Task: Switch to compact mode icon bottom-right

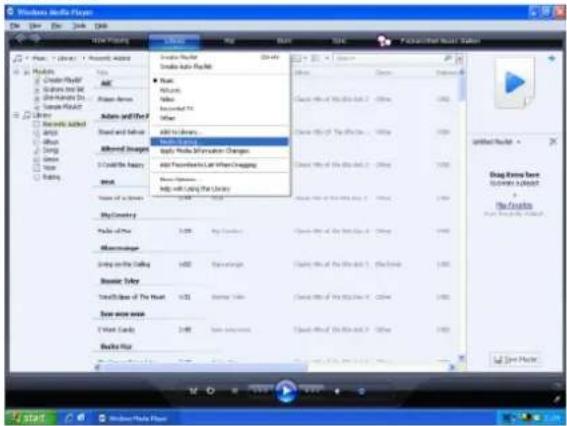Action: [x=557, y=399]
